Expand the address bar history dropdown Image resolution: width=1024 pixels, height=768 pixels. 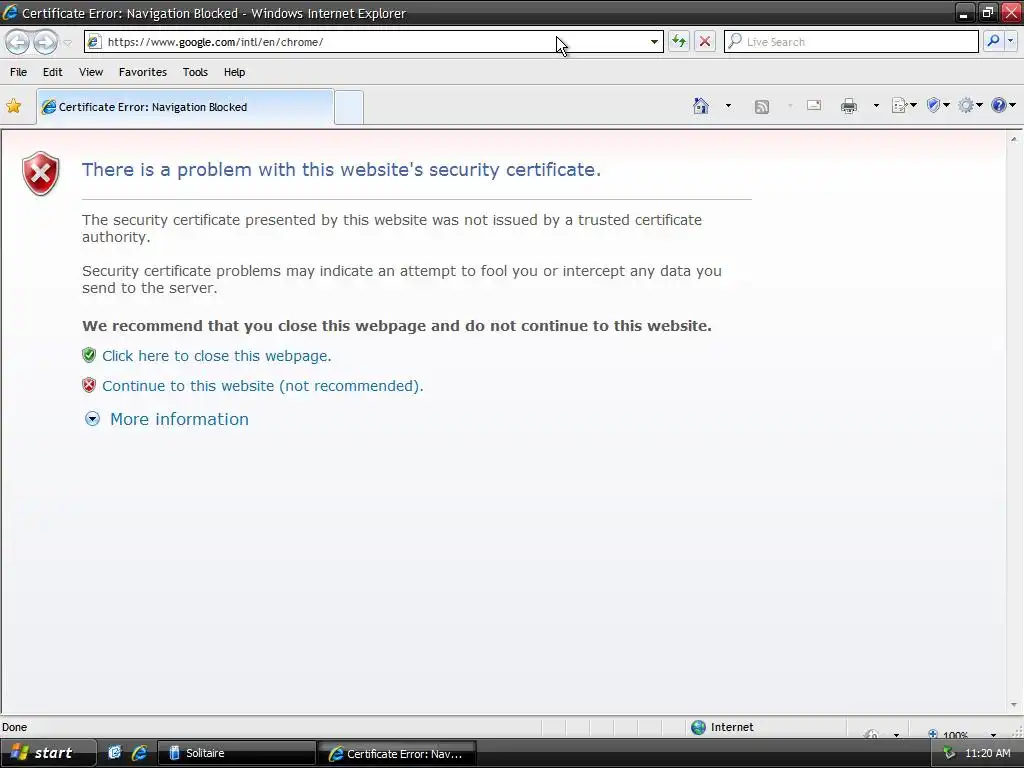[654, 42]
